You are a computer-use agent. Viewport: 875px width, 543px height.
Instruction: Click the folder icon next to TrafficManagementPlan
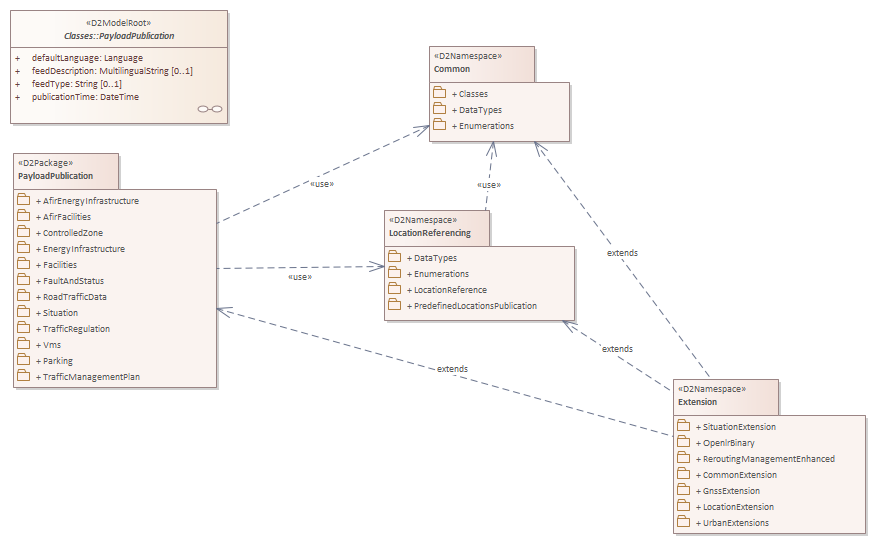(24, 376)
